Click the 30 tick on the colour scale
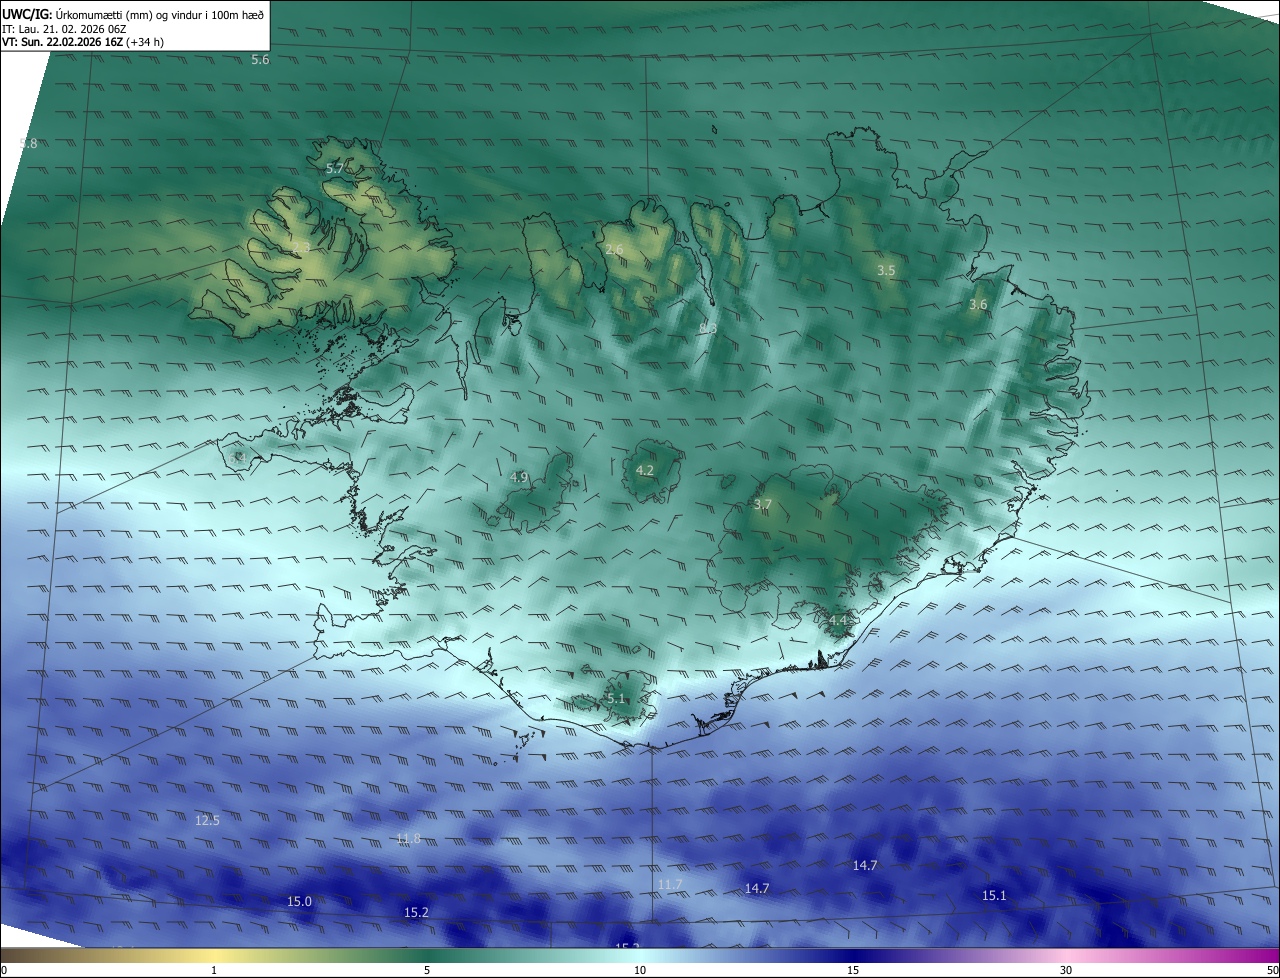This screenshot has width=1280, height=978. point(1066,970)
